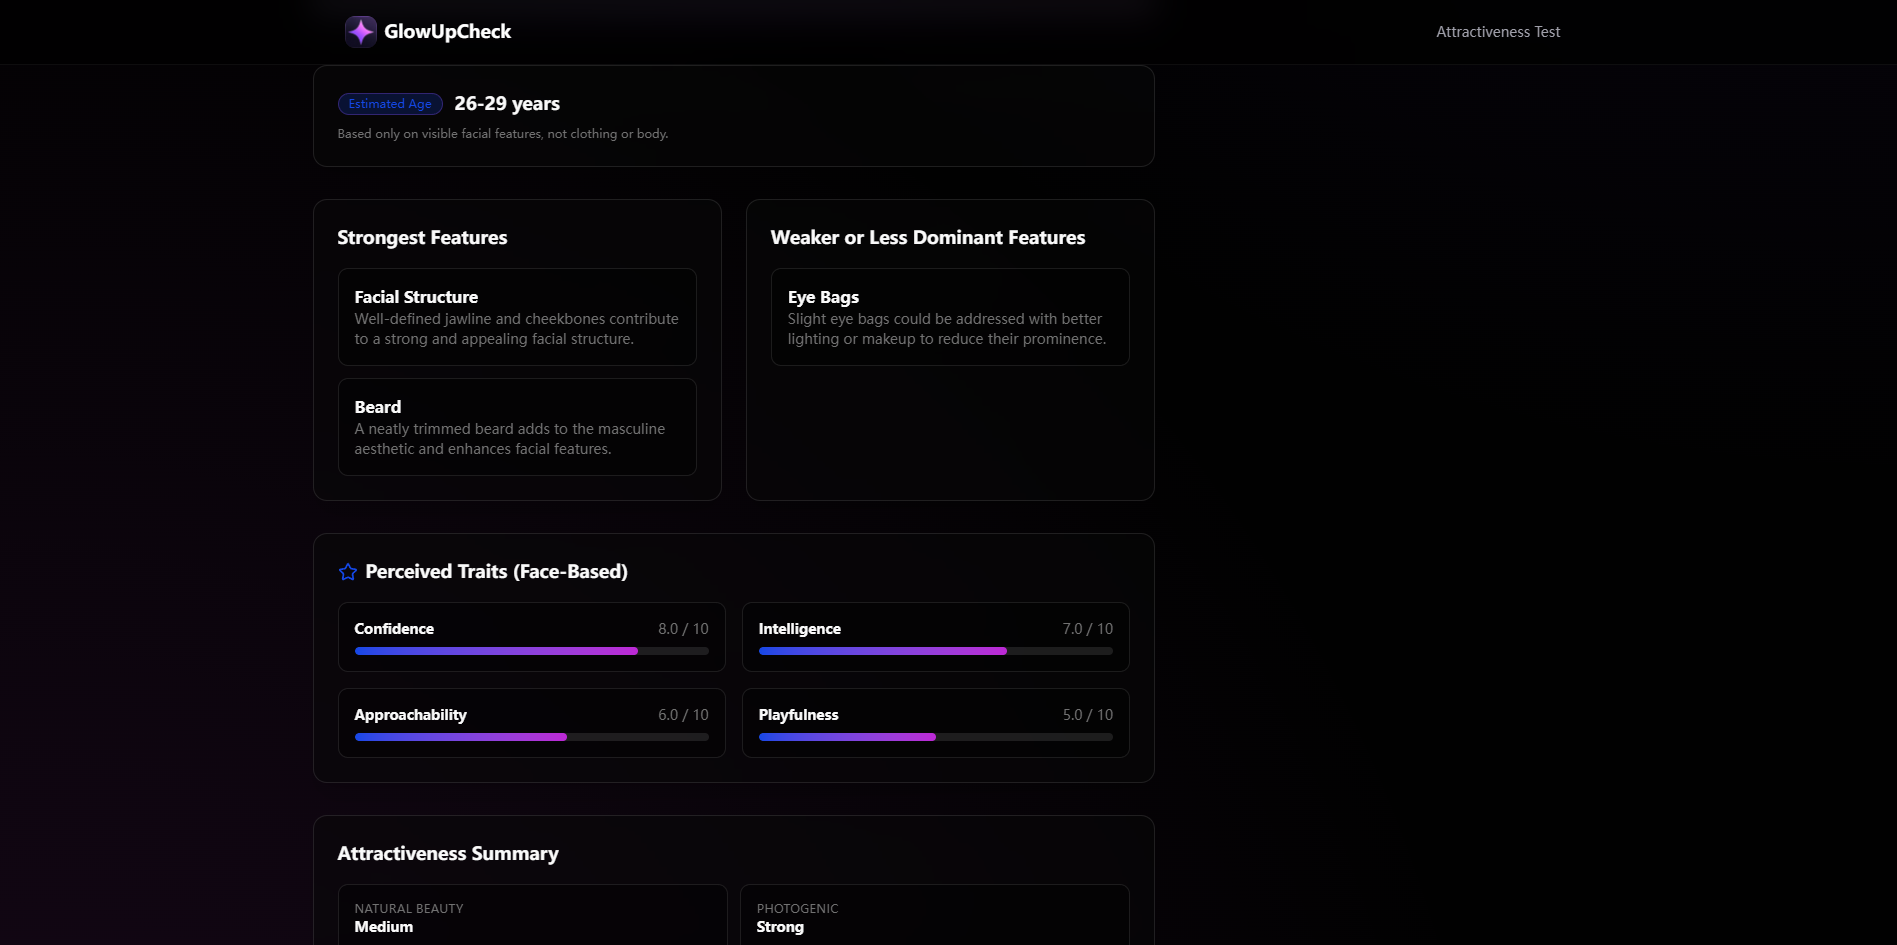Select the Approachability trait bar
The image size is (1897, 945).
pyautogui.click(x=530, y=737)
